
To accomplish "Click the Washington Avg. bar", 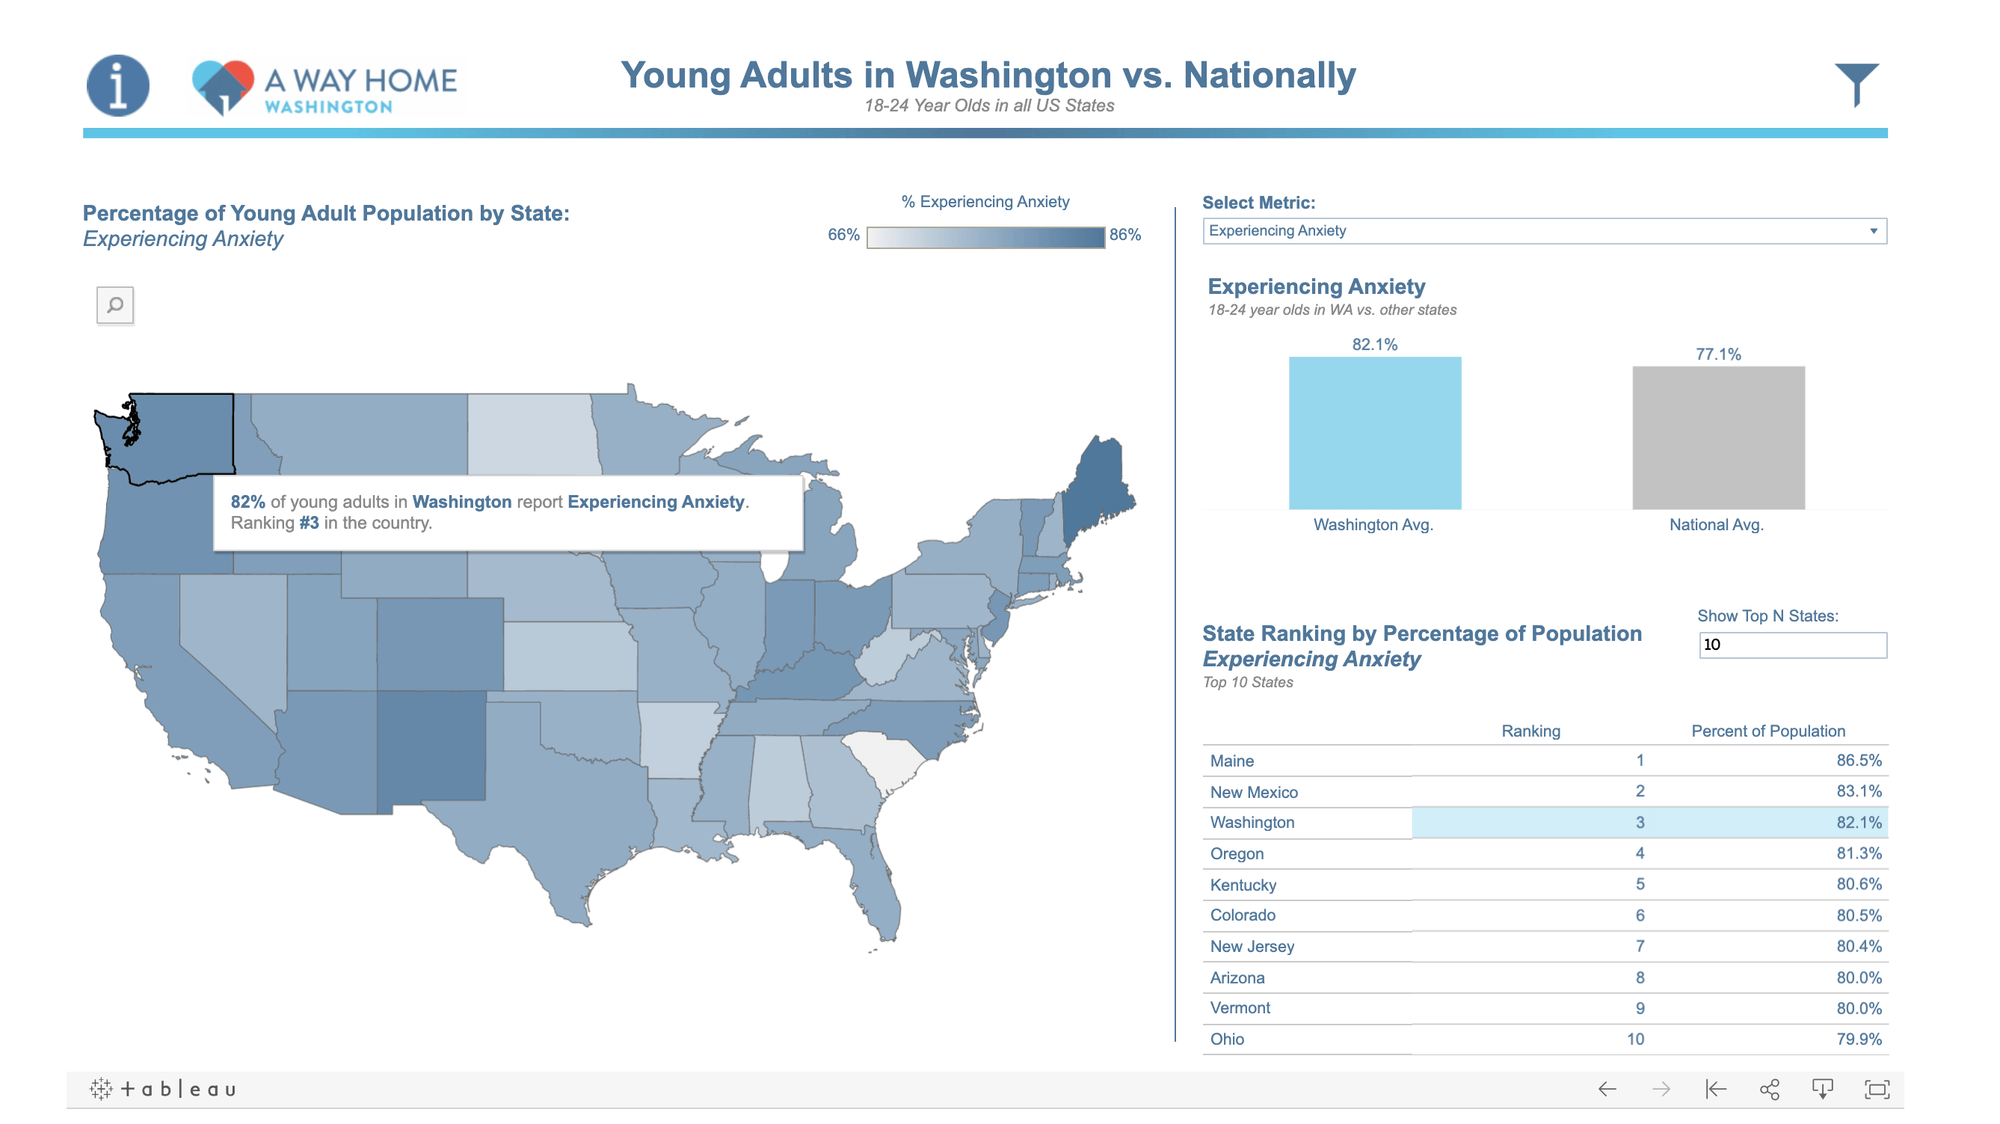I will [x=1376, y=435].
